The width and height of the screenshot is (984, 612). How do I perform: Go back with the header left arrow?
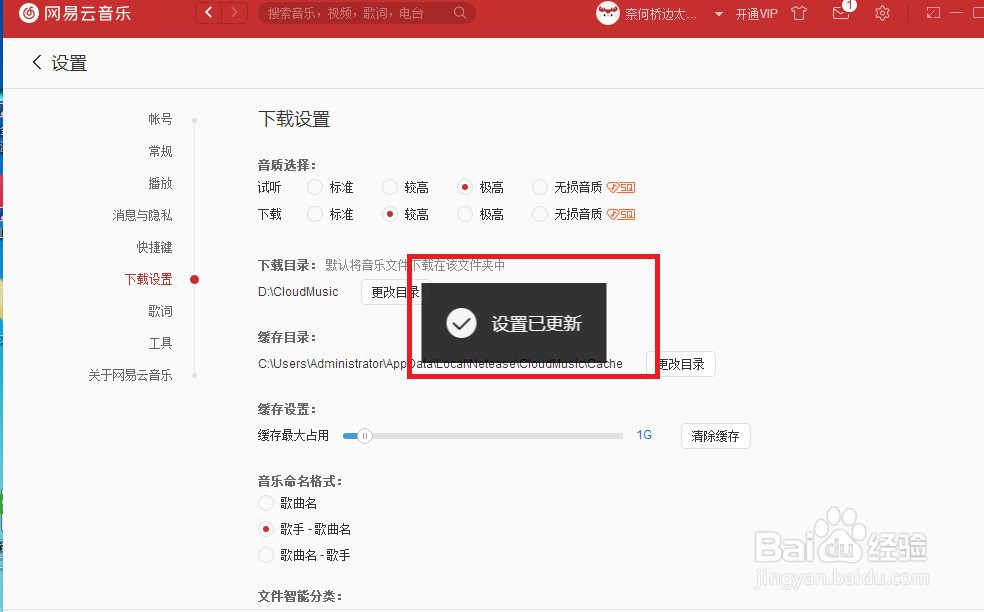pos(209,13)
